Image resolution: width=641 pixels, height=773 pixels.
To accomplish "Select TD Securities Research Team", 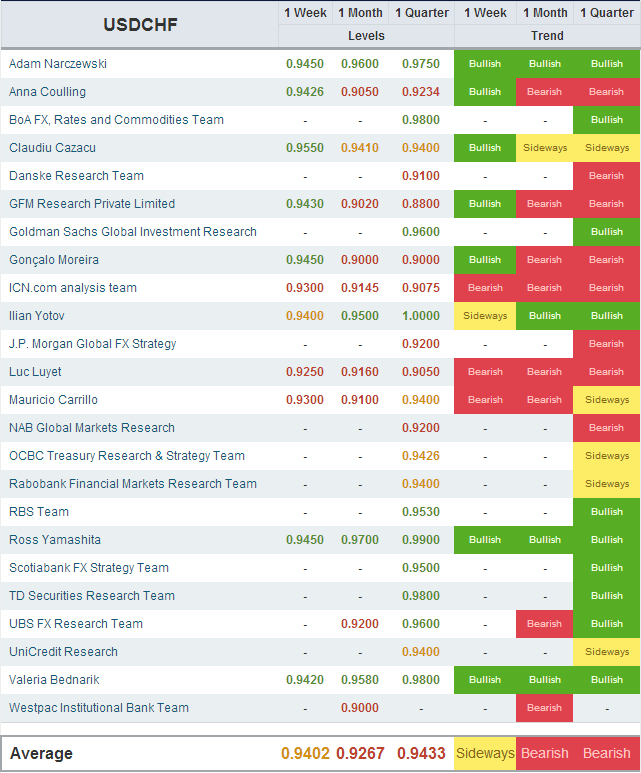I will point(92,596).
